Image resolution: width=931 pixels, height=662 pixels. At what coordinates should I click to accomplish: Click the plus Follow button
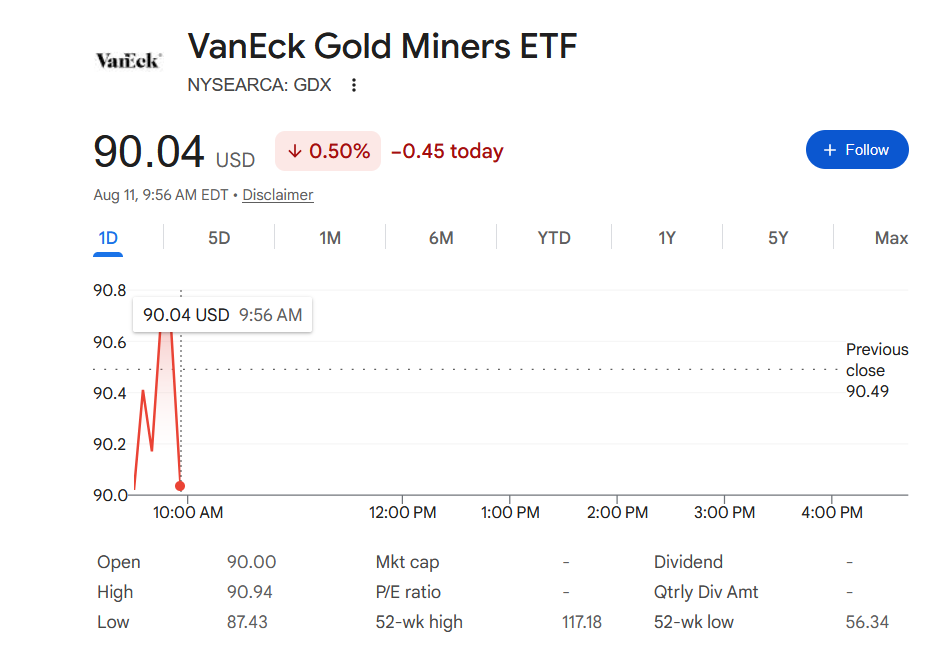tap(857, 150)
